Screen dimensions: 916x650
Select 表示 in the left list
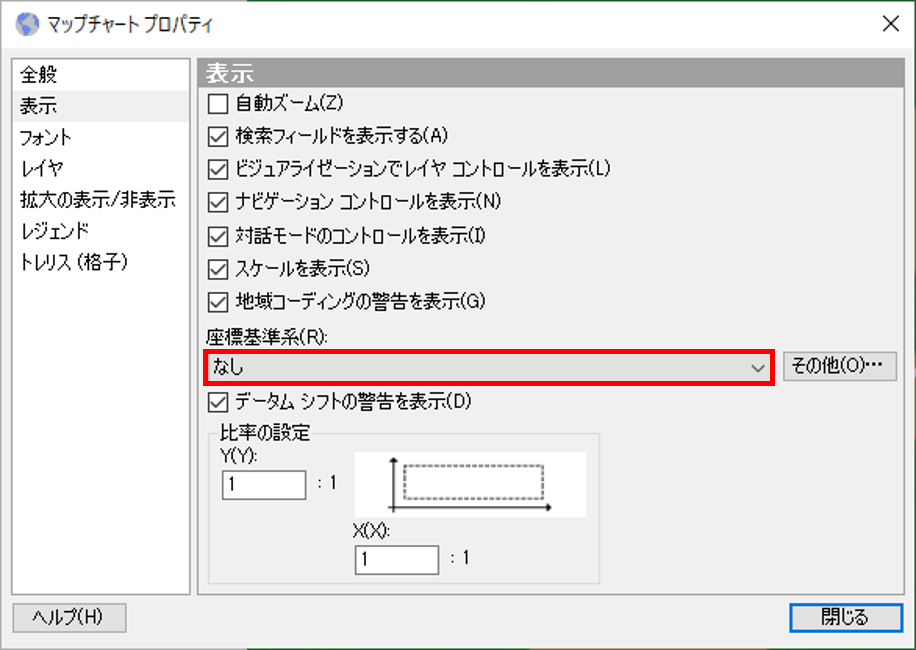coord(99,106)
